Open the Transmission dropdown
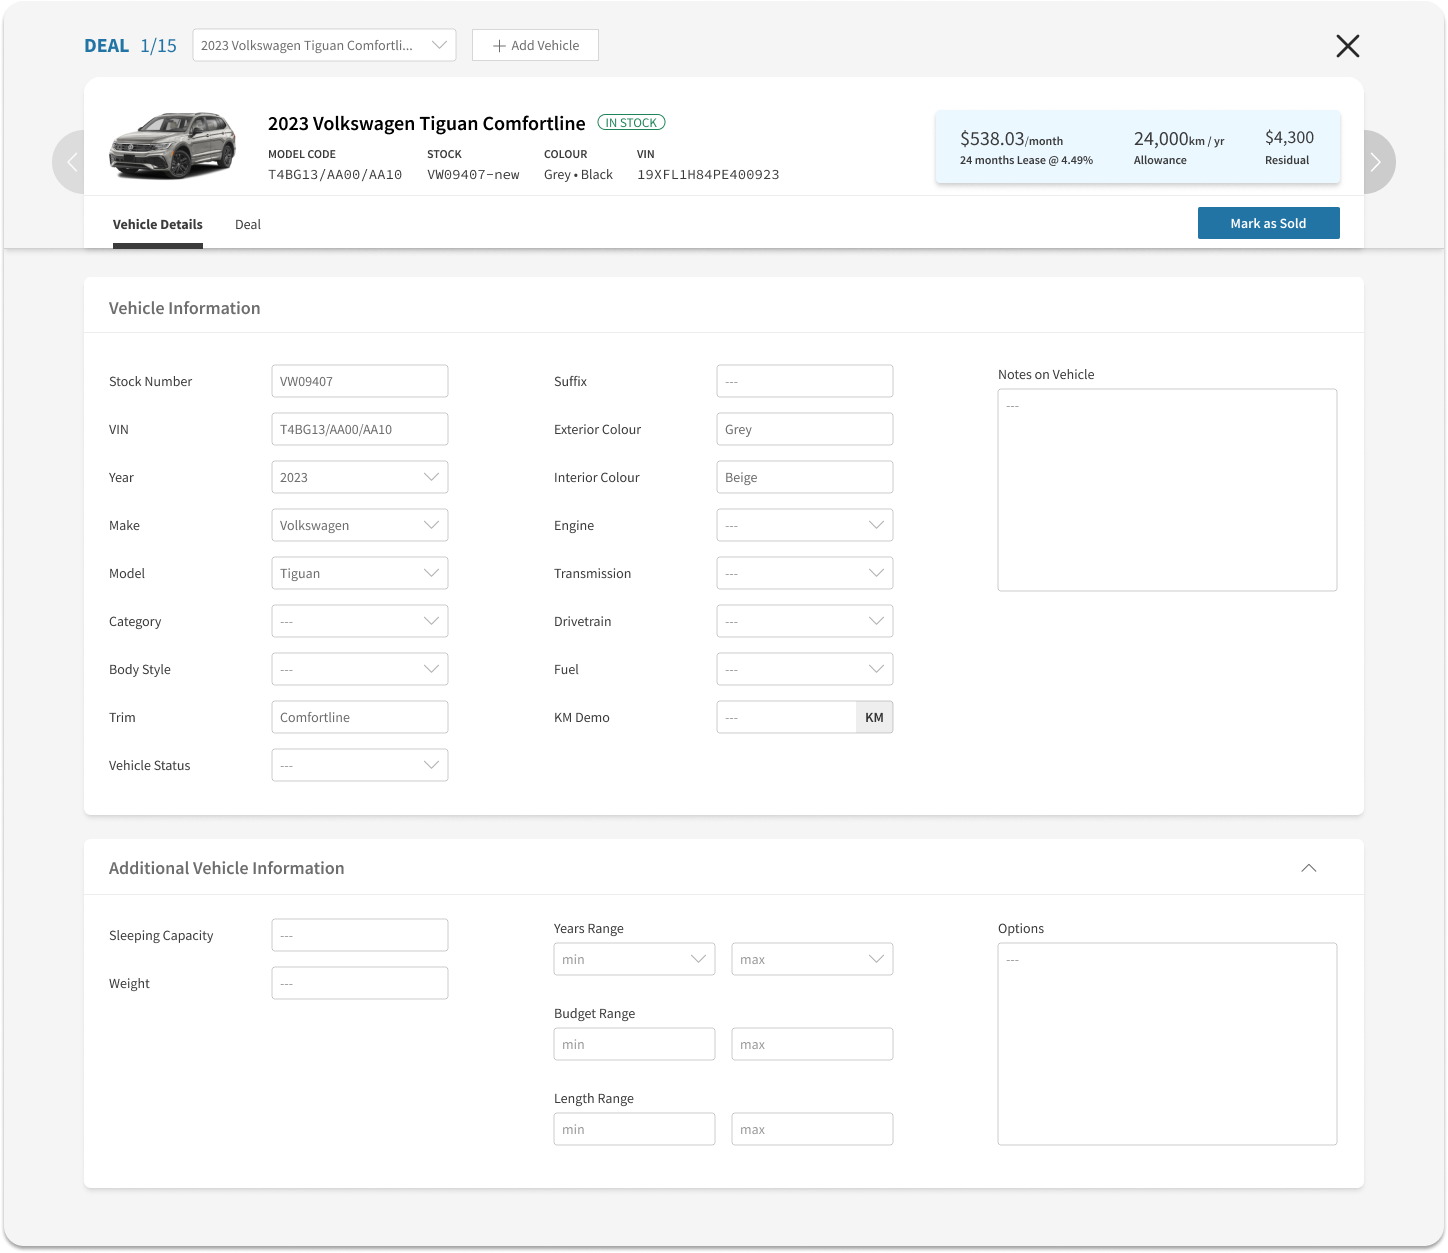This screenshot has height=1253, width=1448. (804, 573)
